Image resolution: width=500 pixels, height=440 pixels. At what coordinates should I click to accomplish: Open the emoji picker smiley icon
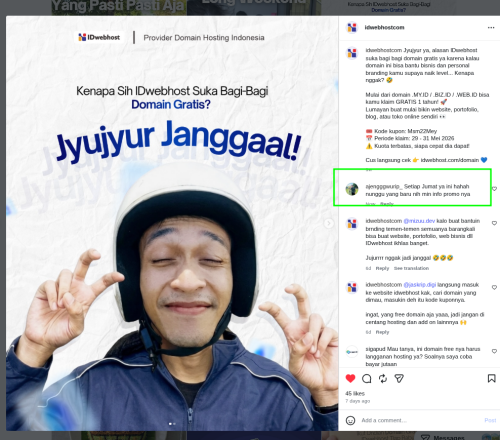(350, 420)
